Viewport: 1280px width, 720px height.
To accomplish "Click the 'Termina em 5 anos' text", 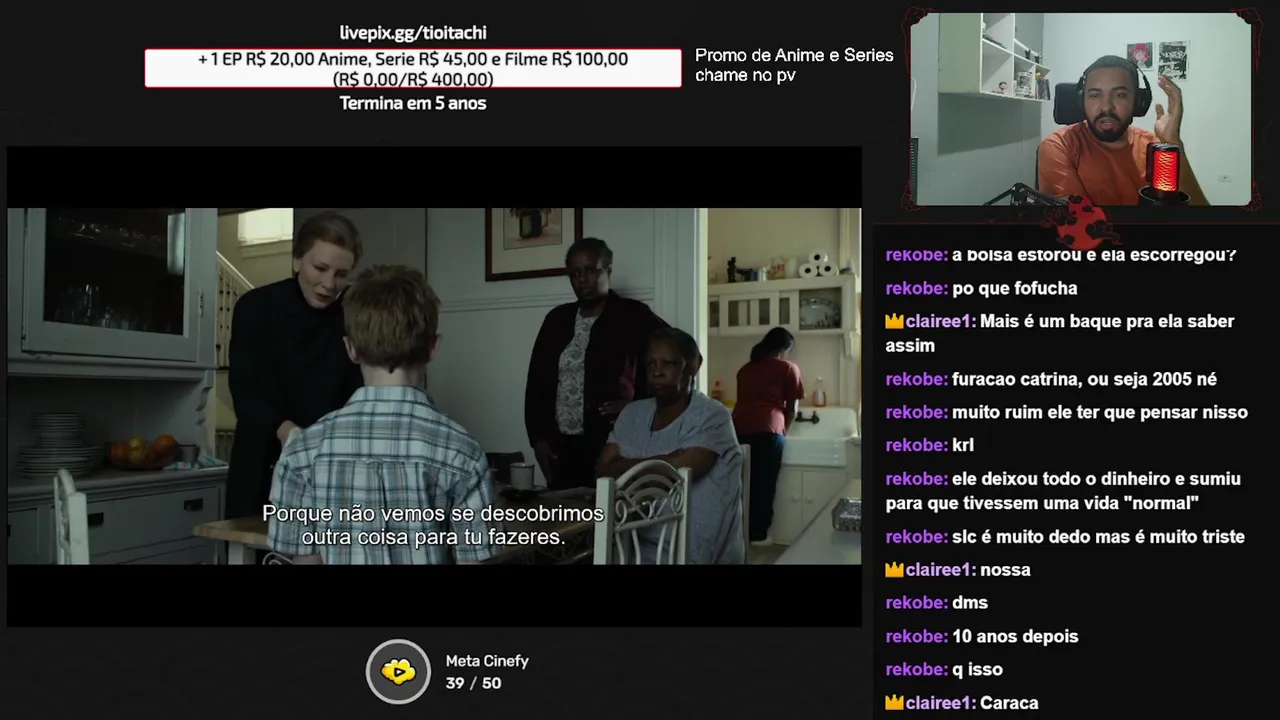I will [413, 103].
